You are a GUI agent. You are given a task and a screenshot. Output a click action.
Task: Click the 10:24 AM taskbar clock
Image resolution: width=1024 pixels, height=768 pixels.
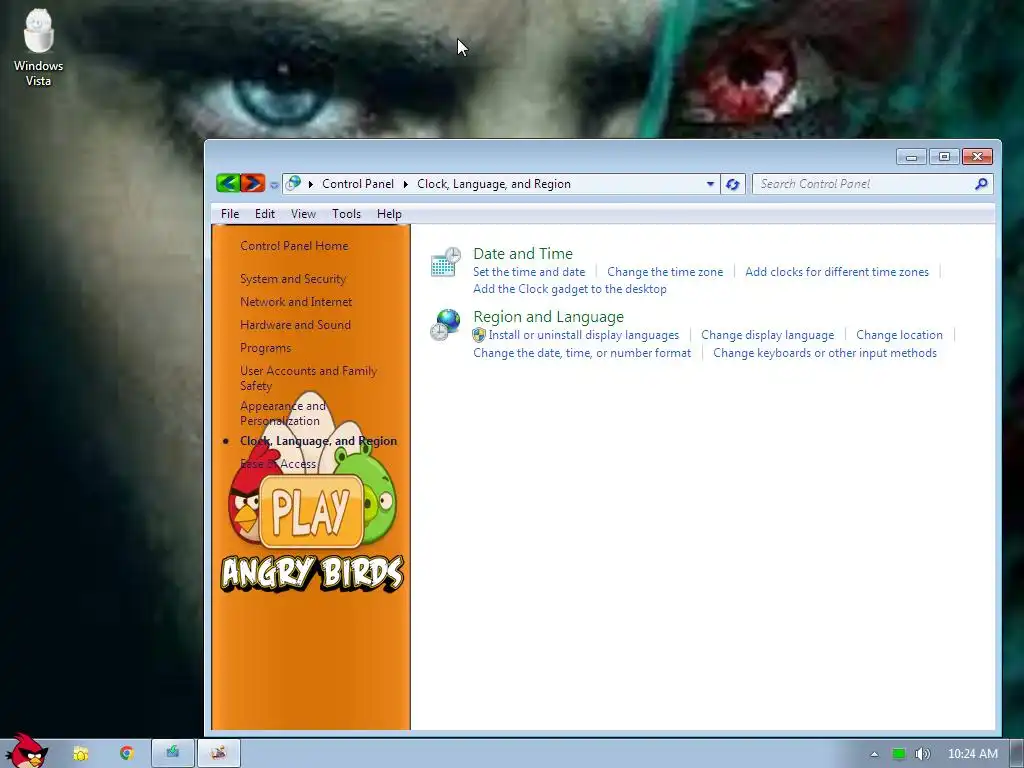coord(972,754)
